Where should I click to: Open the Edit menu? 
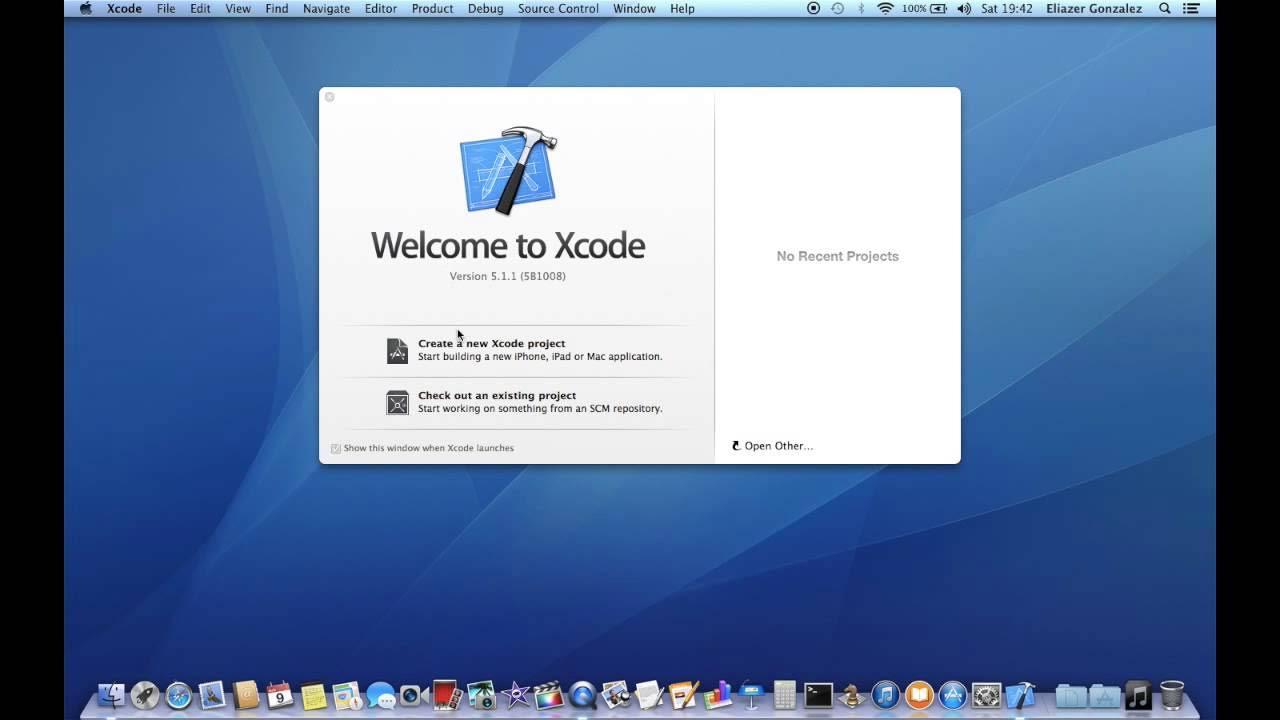(200, 8)
